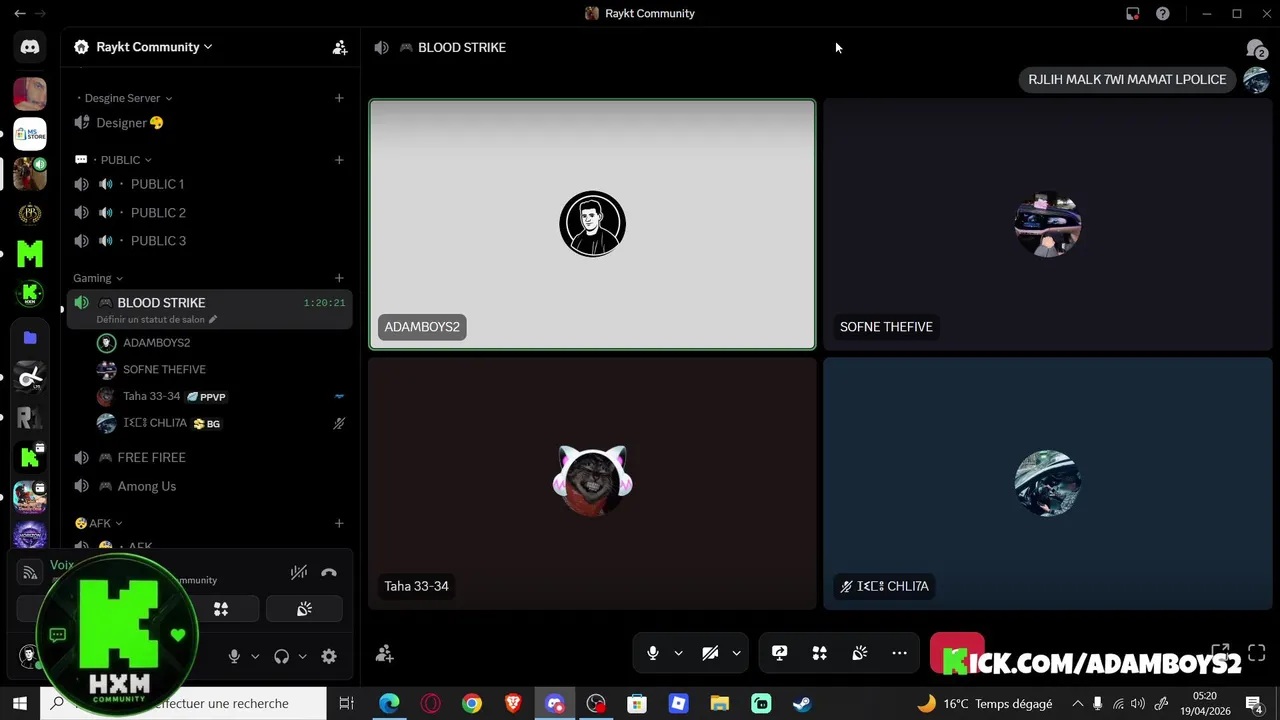Turn on camera in call control bar
Image resolution: width=1280 pixels, height=720 pixels.
(710, 653)
